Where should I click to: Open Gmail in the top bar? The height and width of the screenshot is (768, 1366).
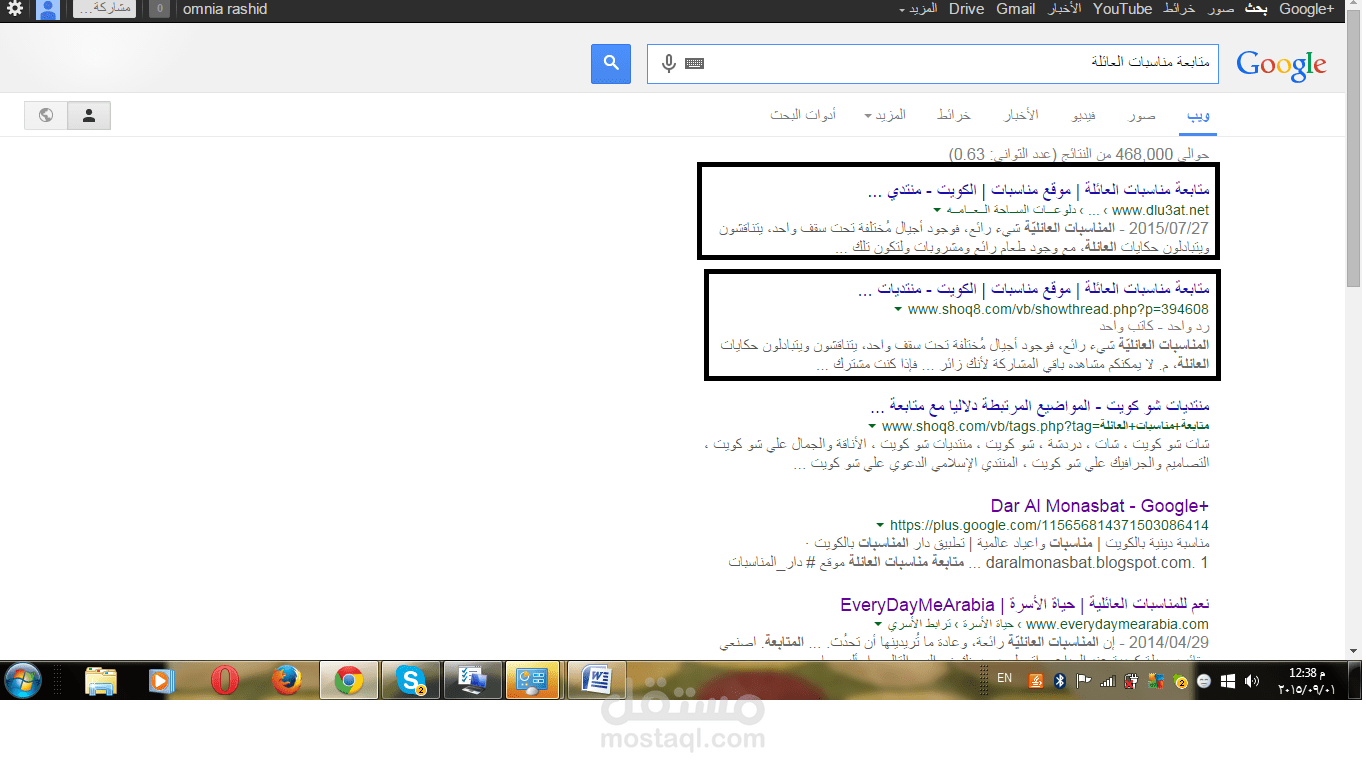click(x=1016, y=9)
